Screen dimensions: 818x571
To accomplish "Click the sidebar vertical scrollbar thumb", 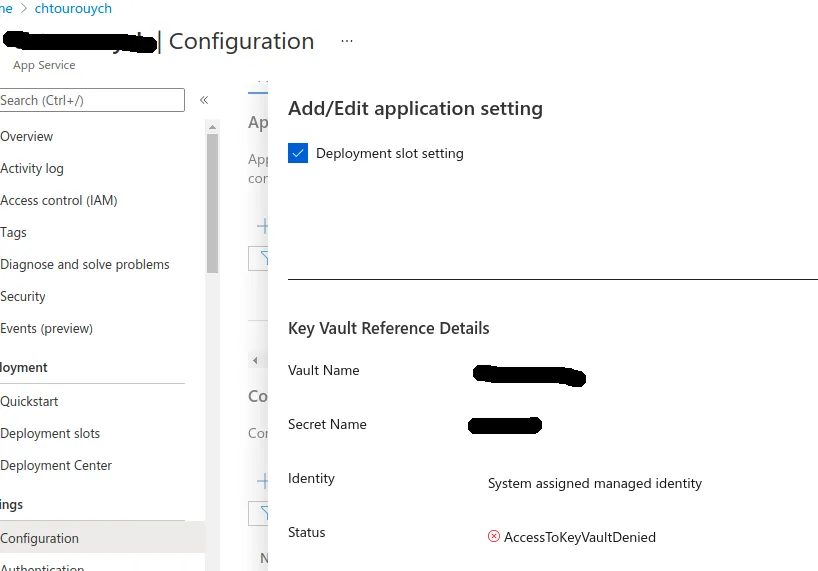I will [212, 200].
